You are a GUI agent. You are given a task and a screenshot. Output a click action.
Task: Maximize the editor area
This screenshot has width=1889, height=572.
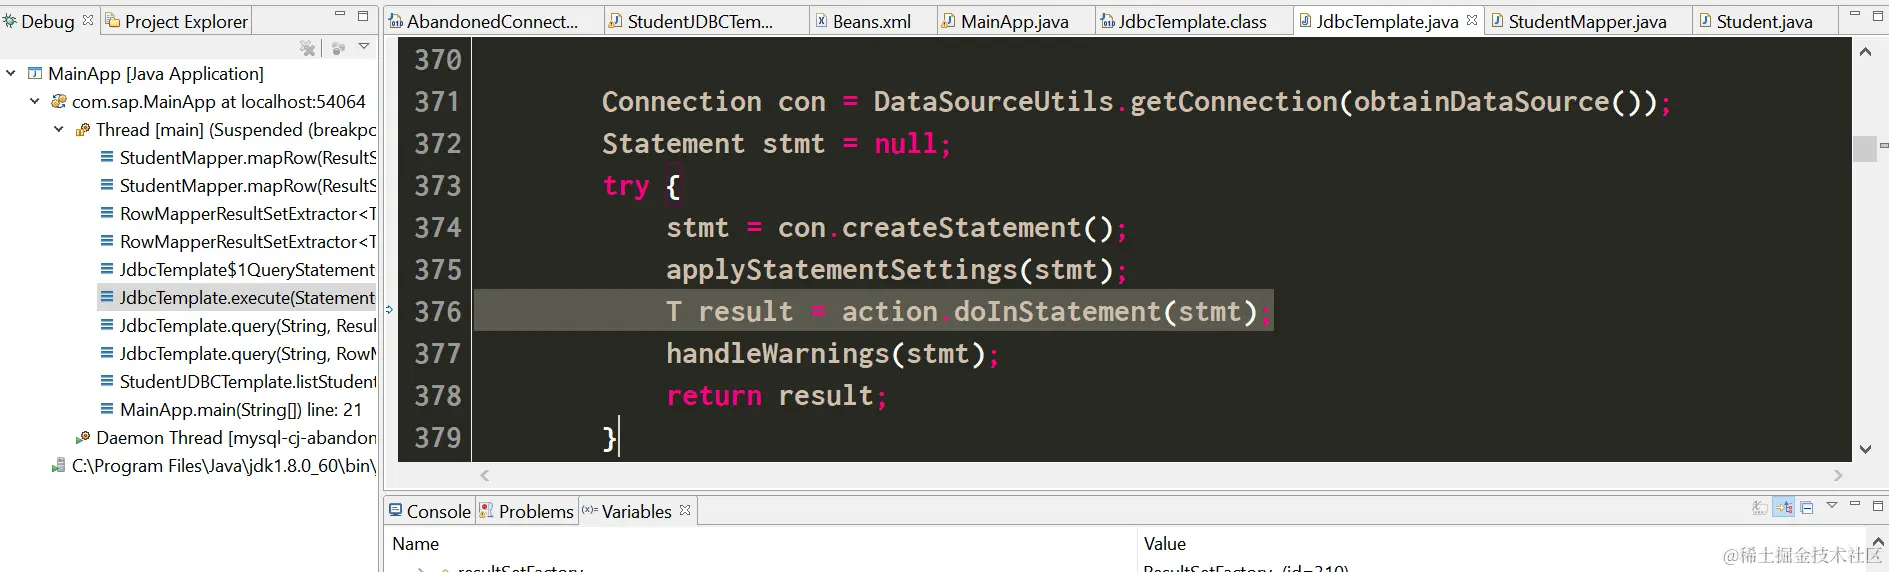[1877, 15]
